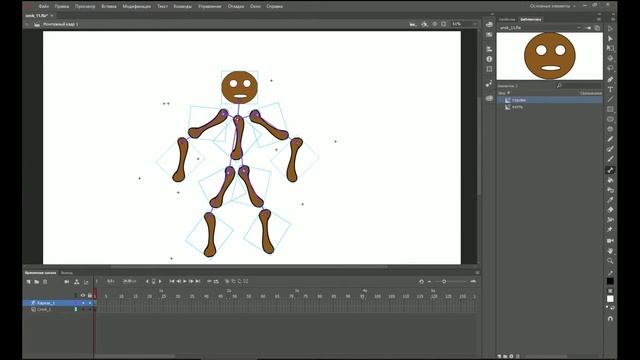640x360 pixels.
Task: Create a new layer folder
Action: click(x=36, y=282)
